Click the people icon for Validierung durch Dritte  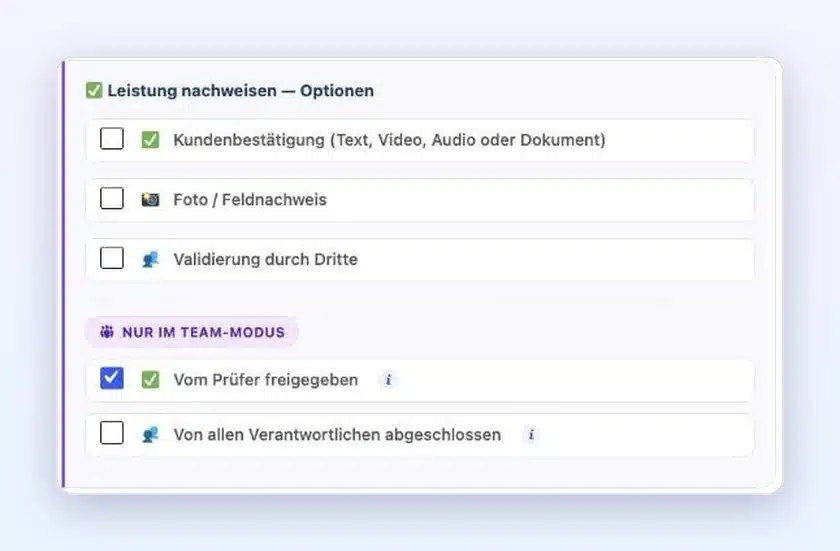(150, 259)
